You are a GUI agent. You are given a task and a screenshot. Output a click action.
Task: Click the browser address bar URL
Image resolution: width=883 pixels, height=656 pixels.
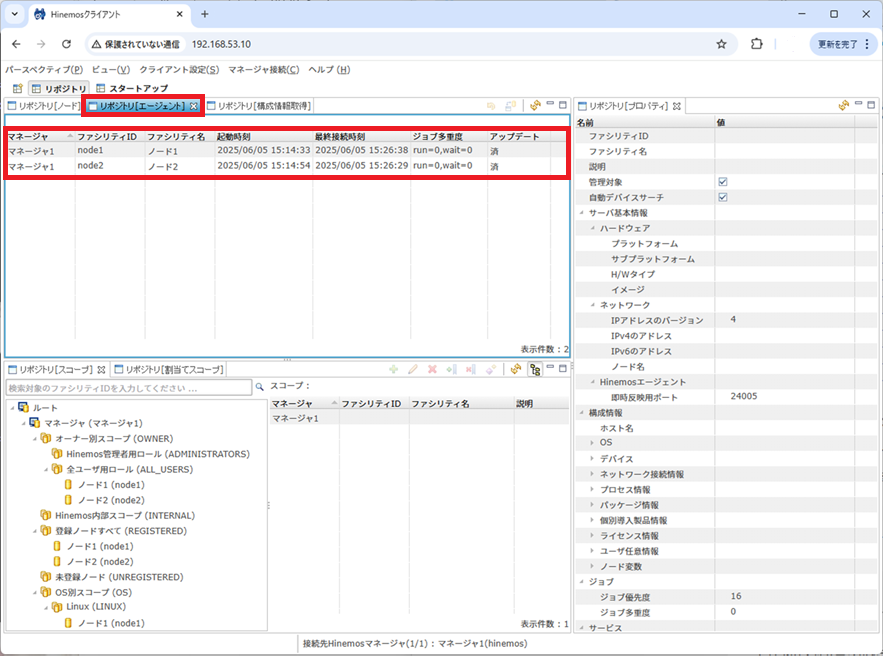[x=221, y=44]
